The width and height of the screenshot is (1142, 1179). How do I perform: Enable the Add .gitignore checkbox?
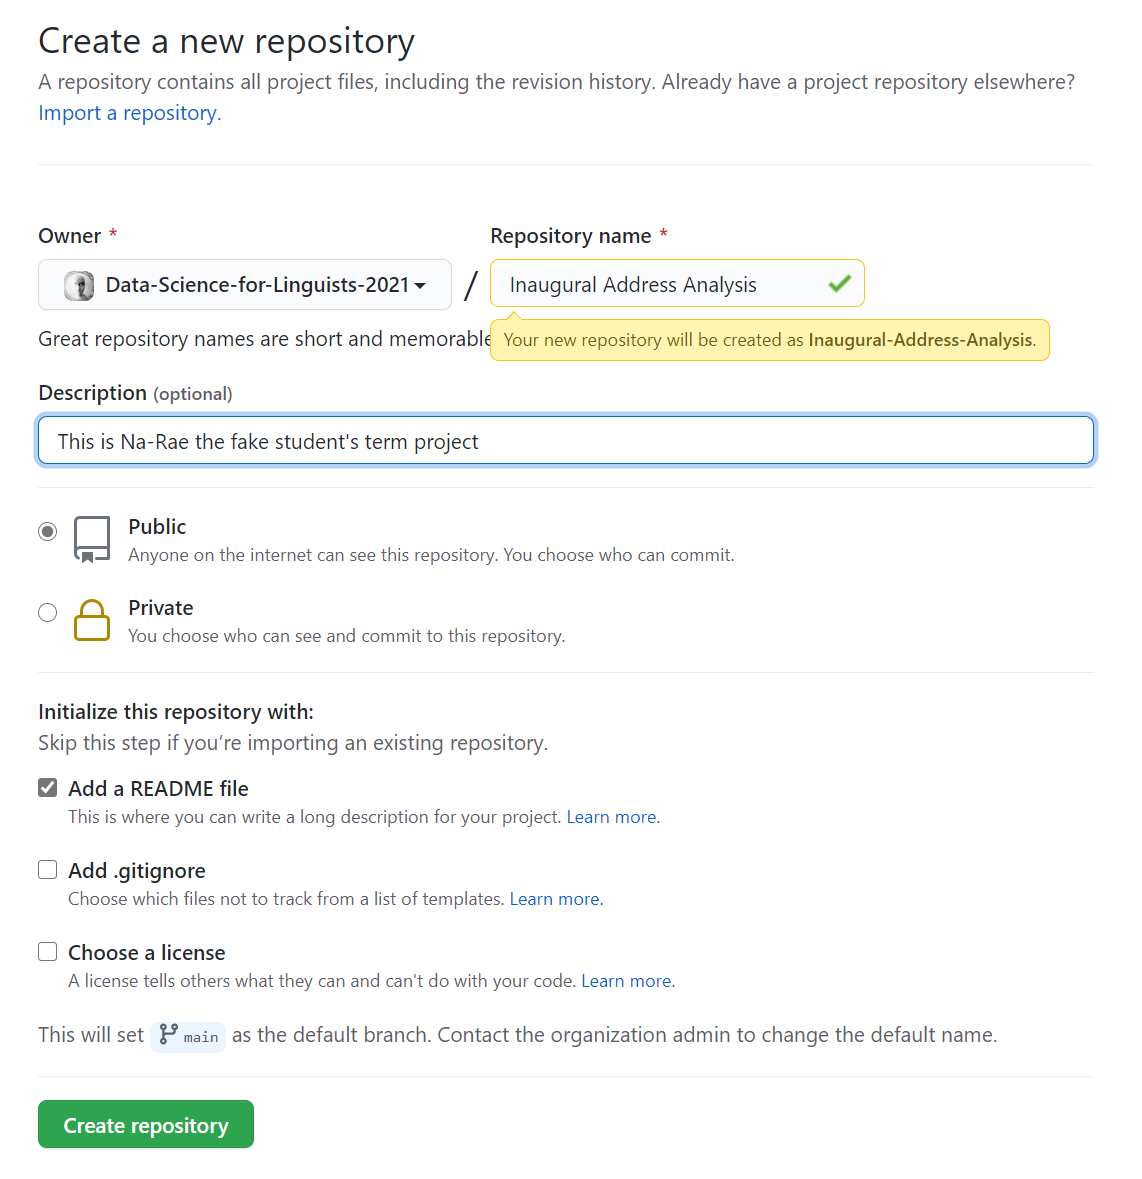[48, 870]
